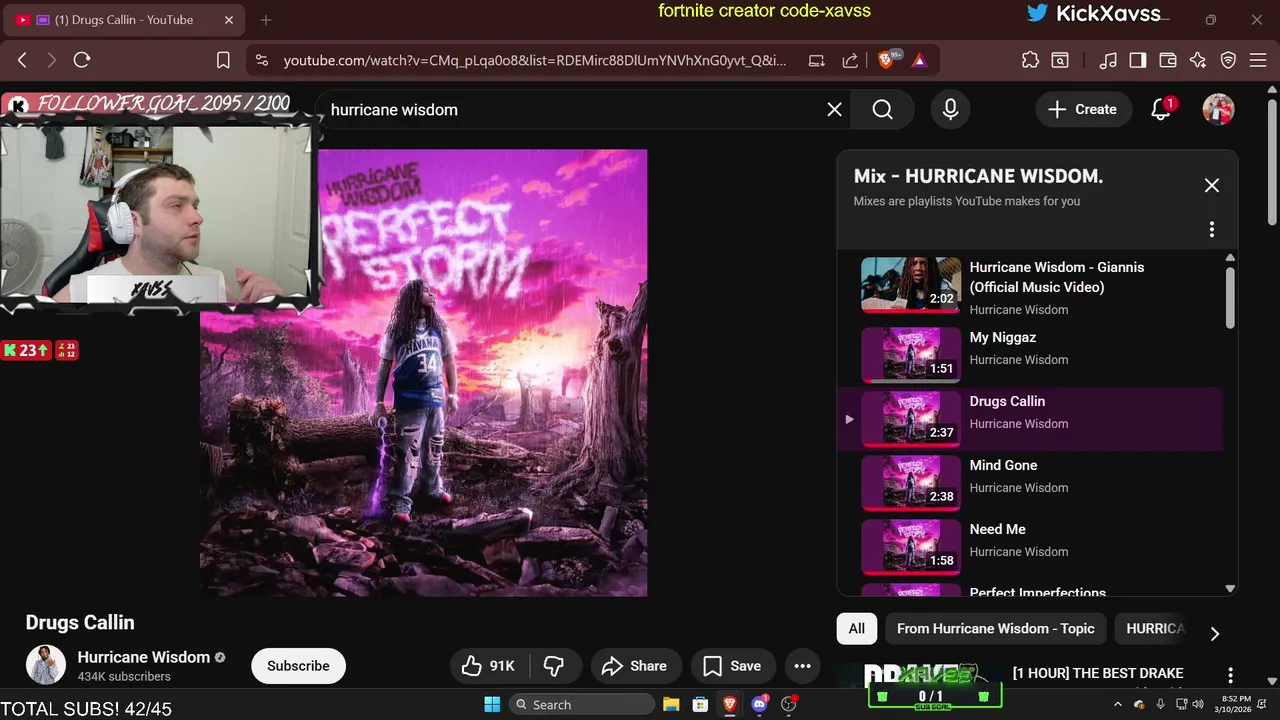Open Brave Rewards triangle icon
The width and height of the screenshot is (1280, 720).
tap(919, 60)
